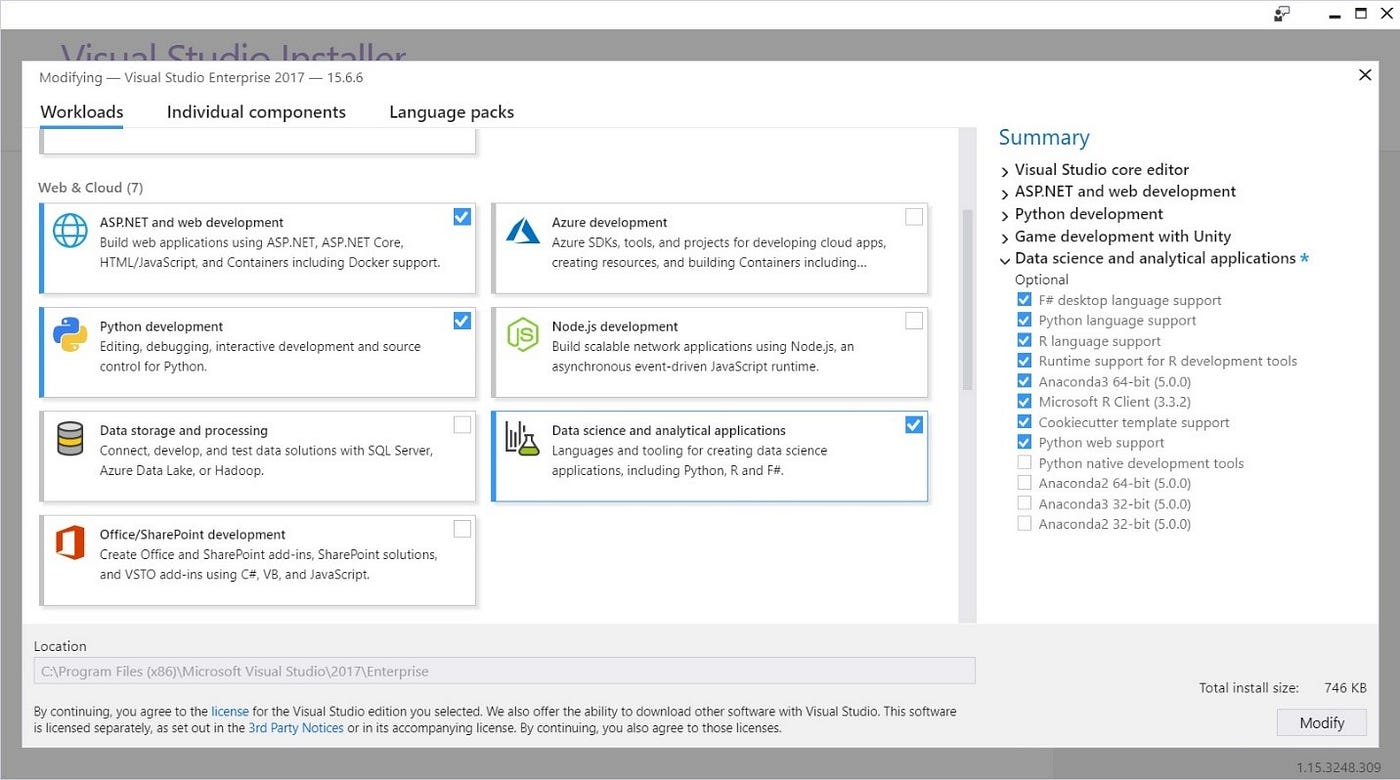Screen dimensions: 1400x780
Task: Click the Python development snake icon
Action: (x=68, y=334)
